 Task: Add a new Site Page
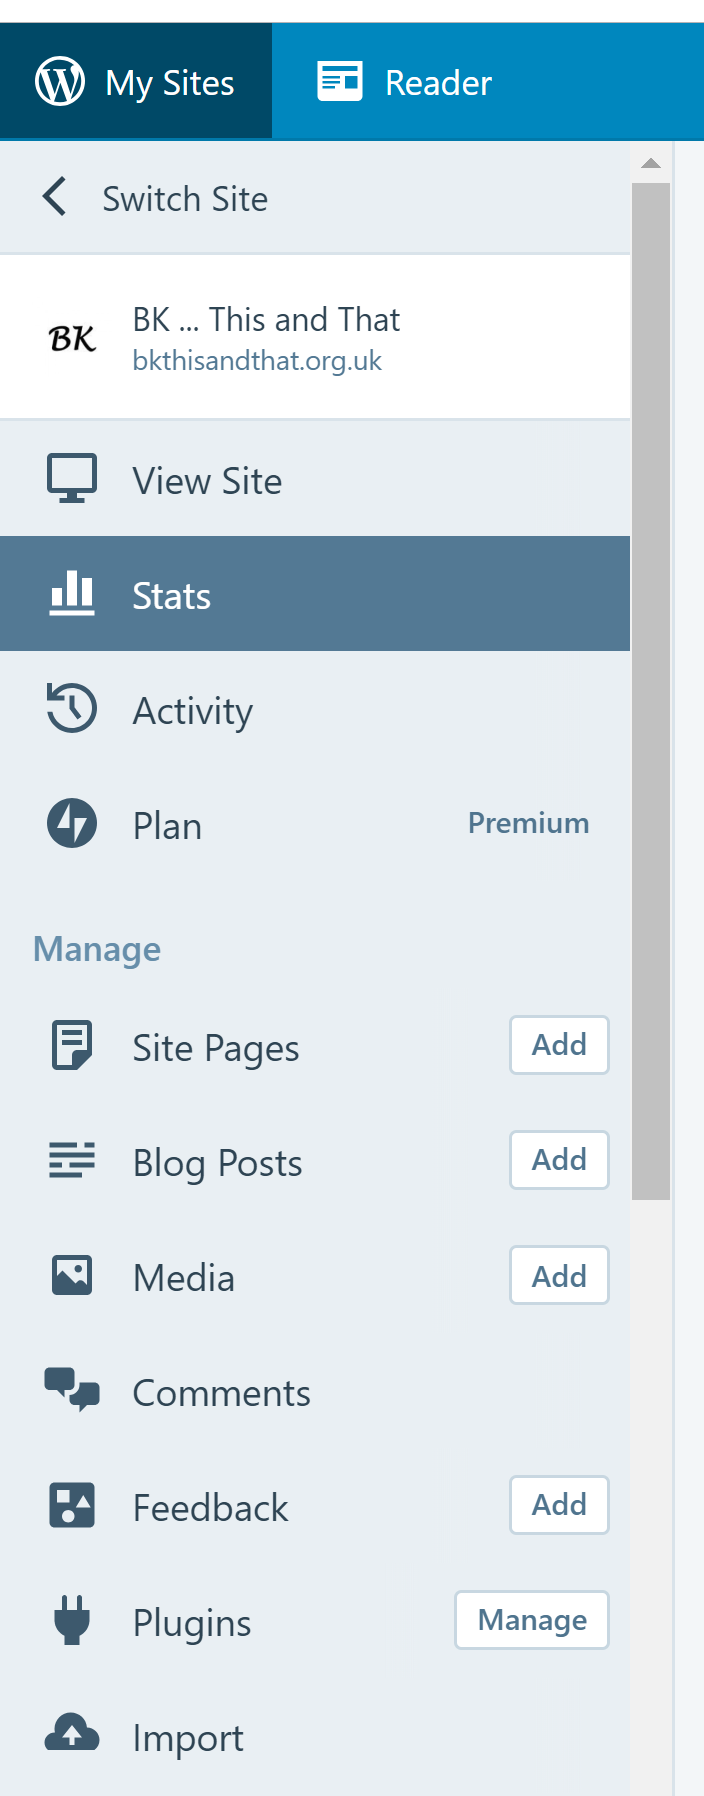tap(559, 1045)
